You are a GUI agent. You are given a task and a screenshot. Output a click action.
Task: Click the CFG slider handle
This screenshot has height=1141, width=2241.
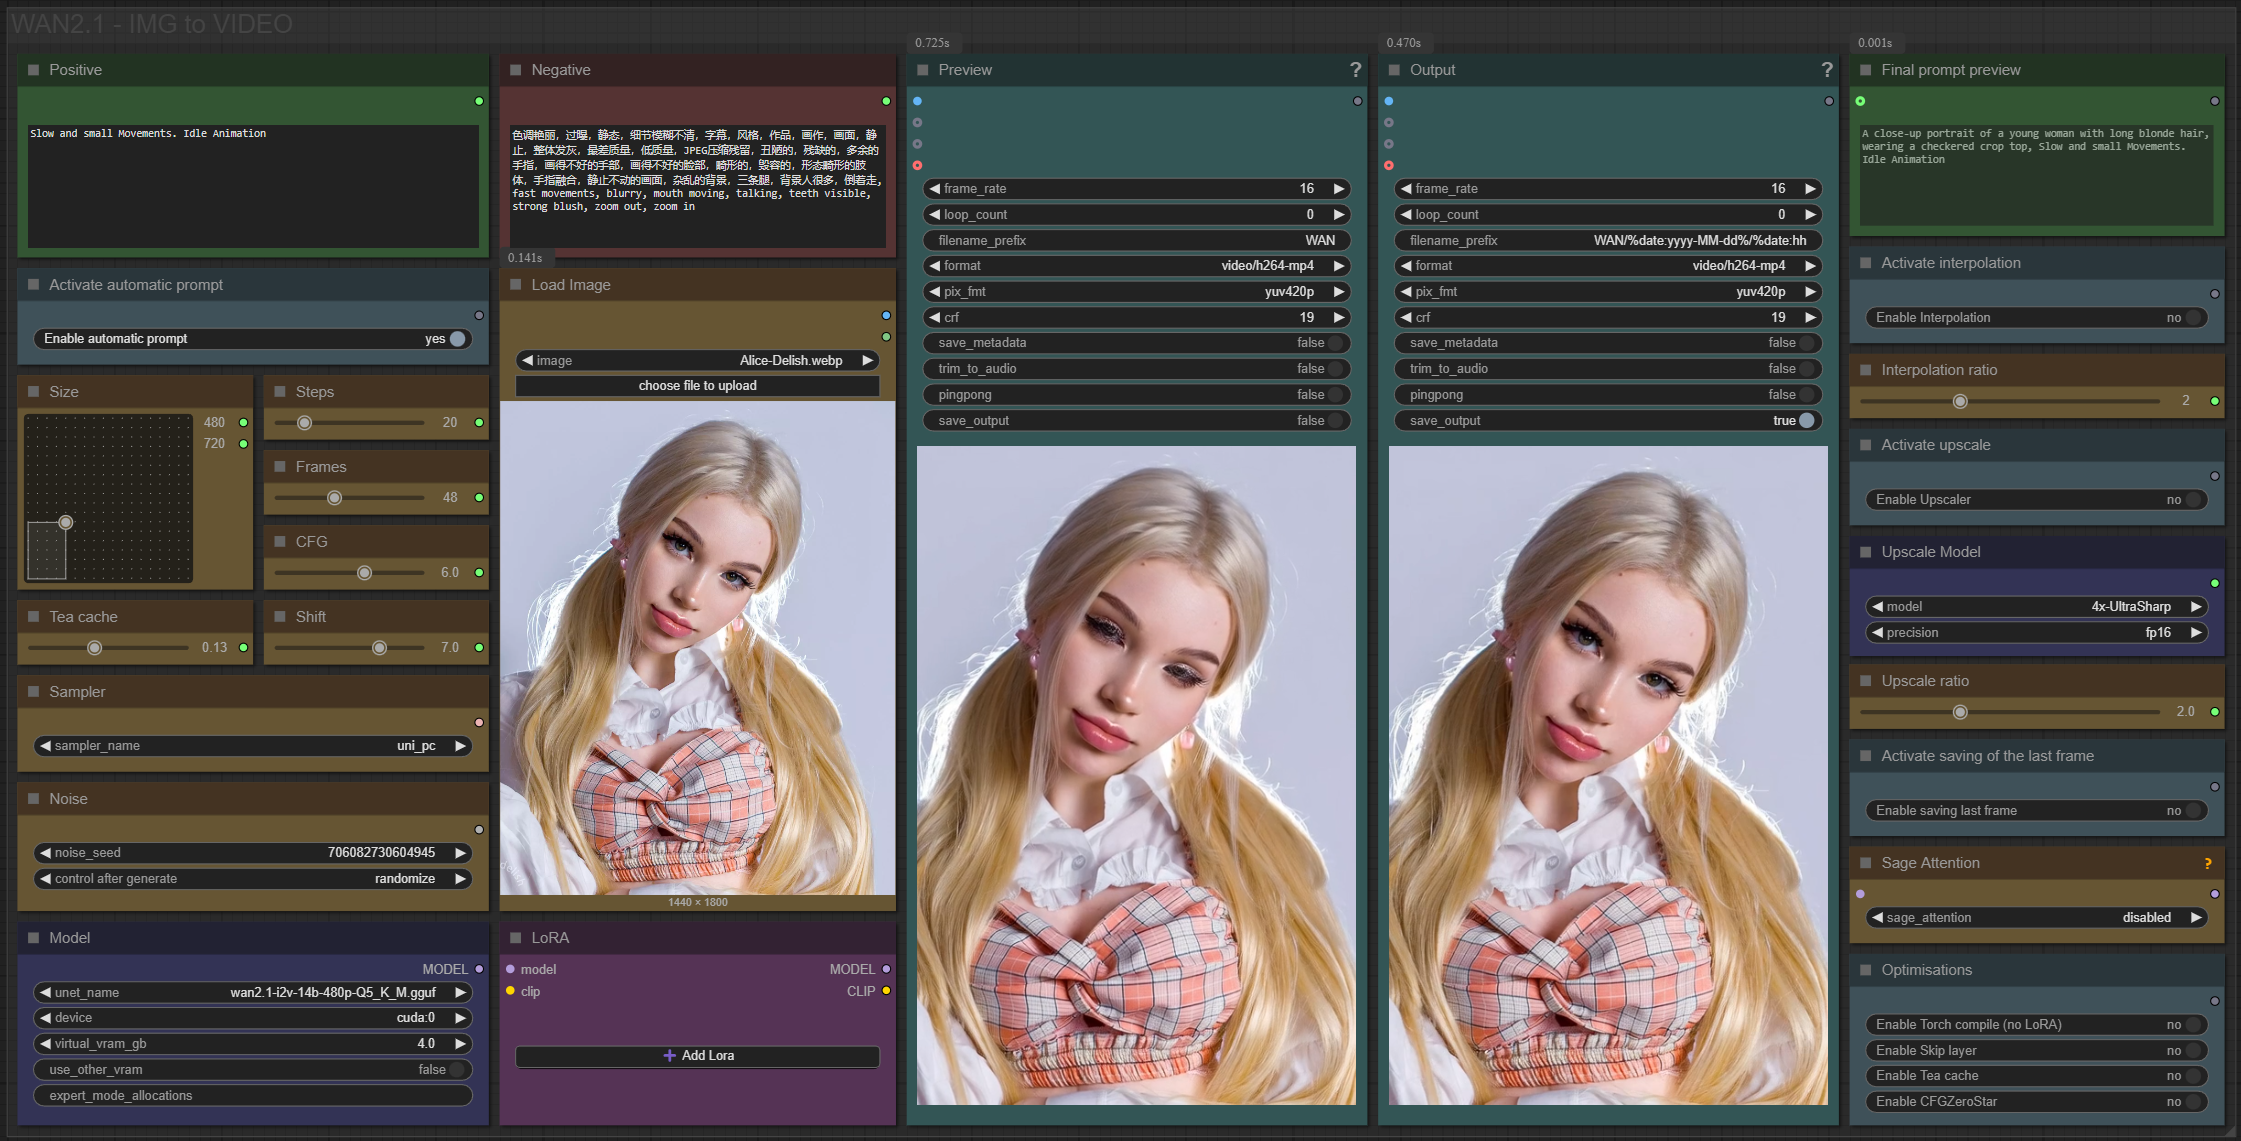364,573
